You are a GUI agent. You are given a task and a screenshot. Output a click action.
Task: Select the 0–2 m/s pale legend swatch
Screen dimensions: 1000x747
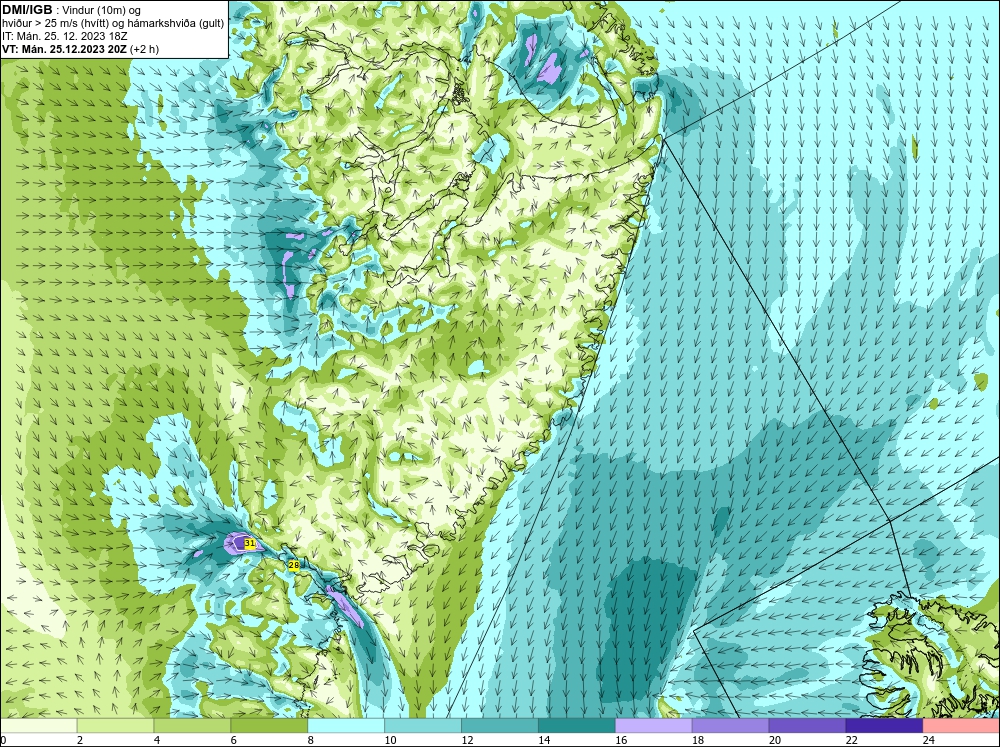[38, 726]
